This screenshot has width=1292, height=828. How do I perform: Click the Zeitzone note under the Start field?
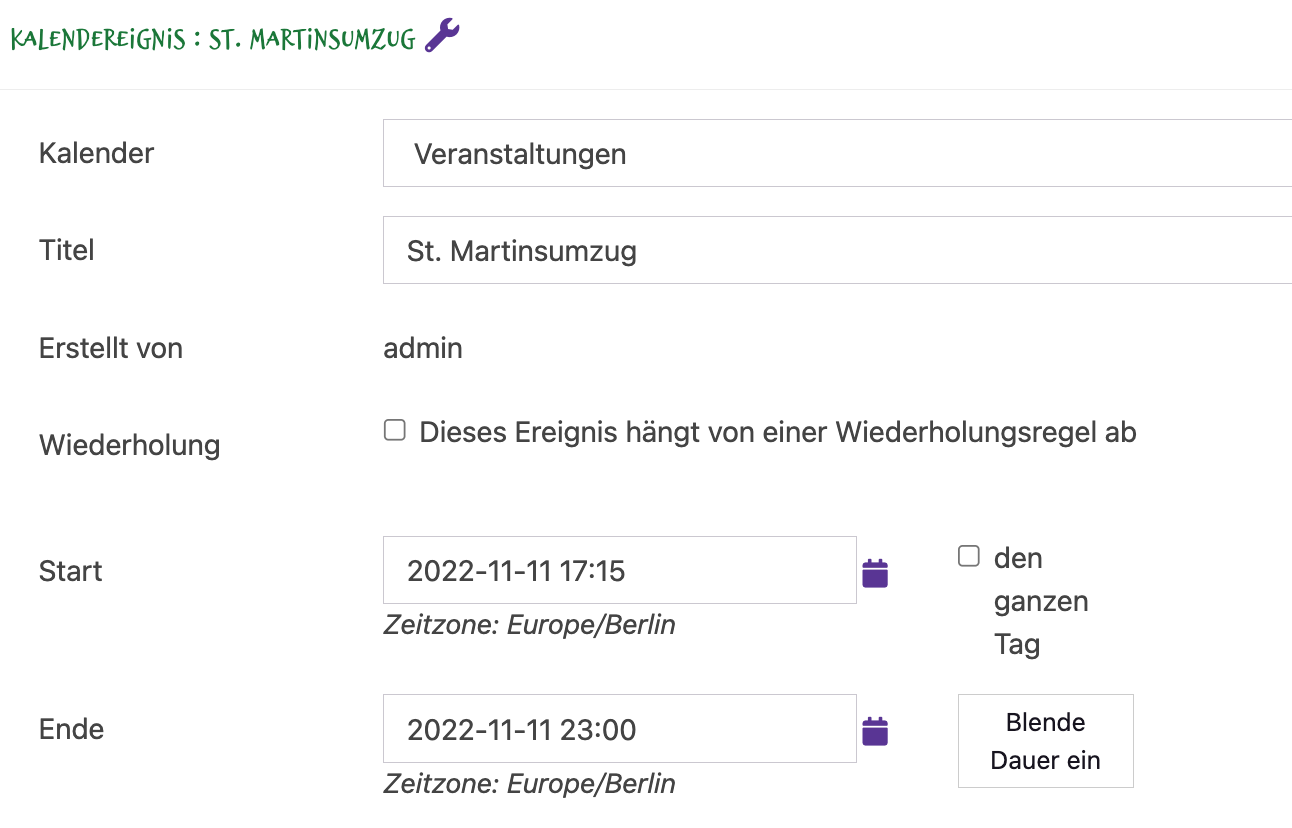(x=529, y=625)
